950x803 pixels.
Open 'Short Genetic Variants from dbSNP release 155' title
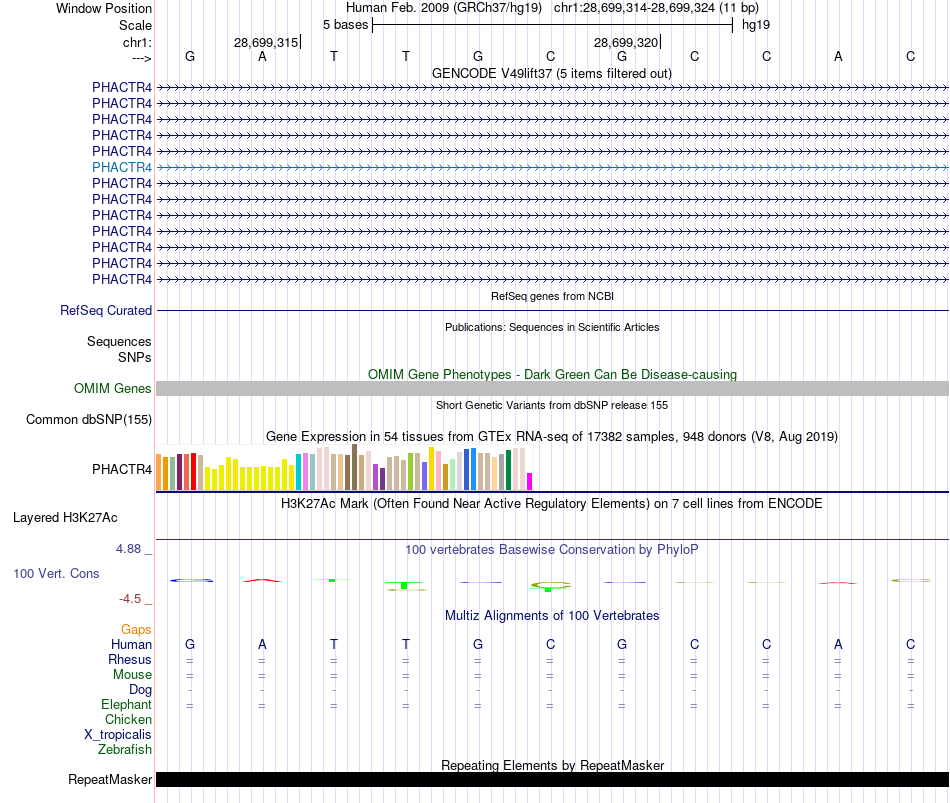pos(552,405)
